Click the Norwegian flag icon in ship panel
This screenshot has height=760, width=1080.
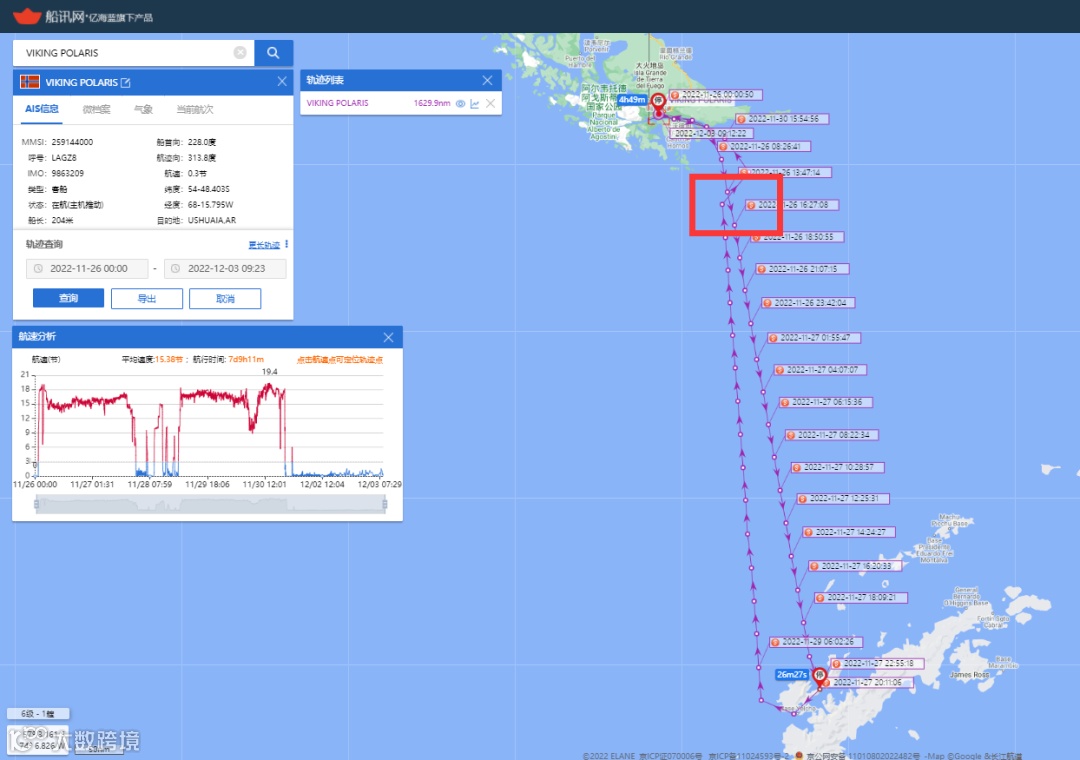[x=30, y=82]
